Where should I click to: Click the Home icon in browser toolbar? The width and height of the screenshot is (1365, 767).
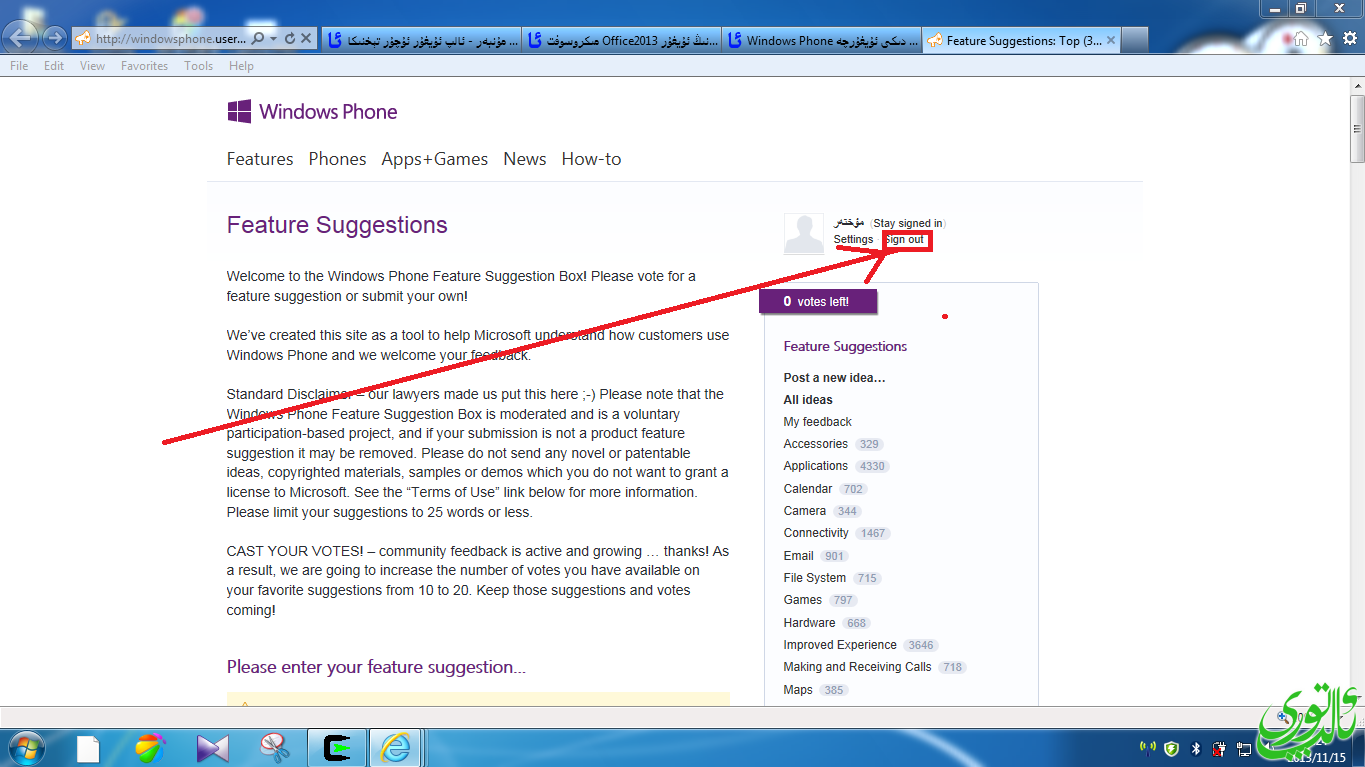(x=1301, y=39)
